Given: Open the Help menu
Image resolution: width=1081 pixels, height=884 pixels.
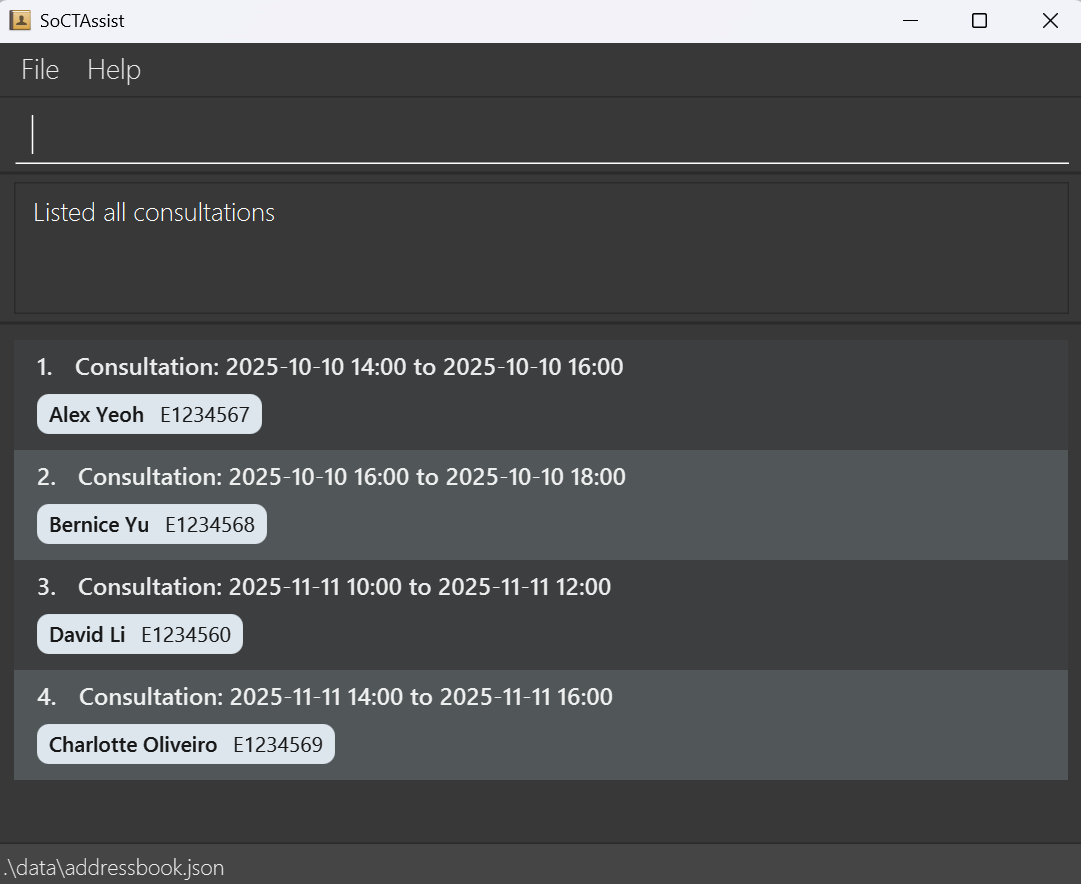Looking at the screenshot, I should [114, 70].
